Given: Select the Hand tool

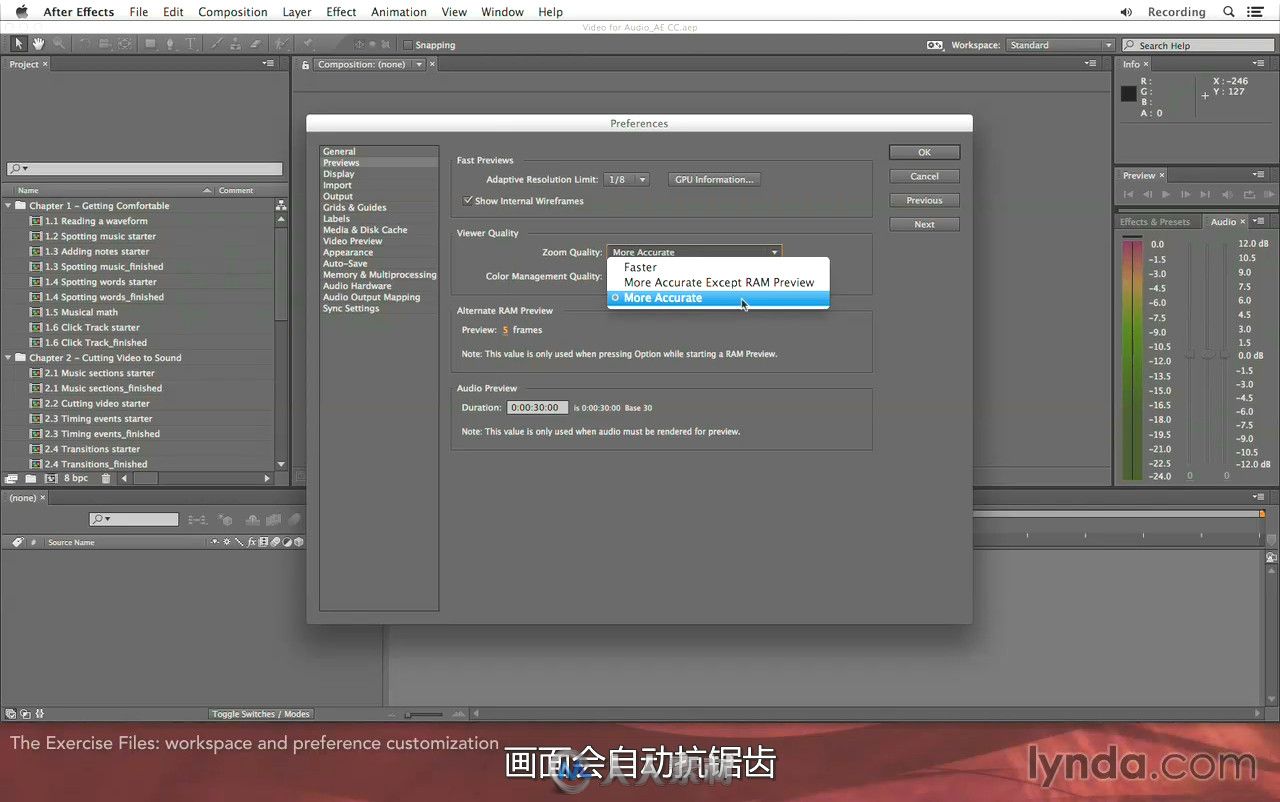Looking at the screenshot, I should pos(38,44).
